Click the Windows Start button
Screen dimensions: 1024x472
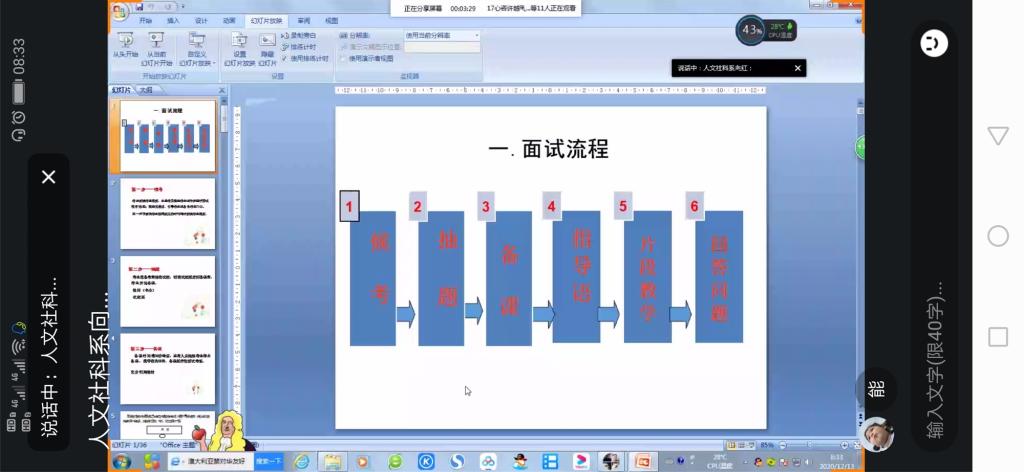[x=122, y=461]
